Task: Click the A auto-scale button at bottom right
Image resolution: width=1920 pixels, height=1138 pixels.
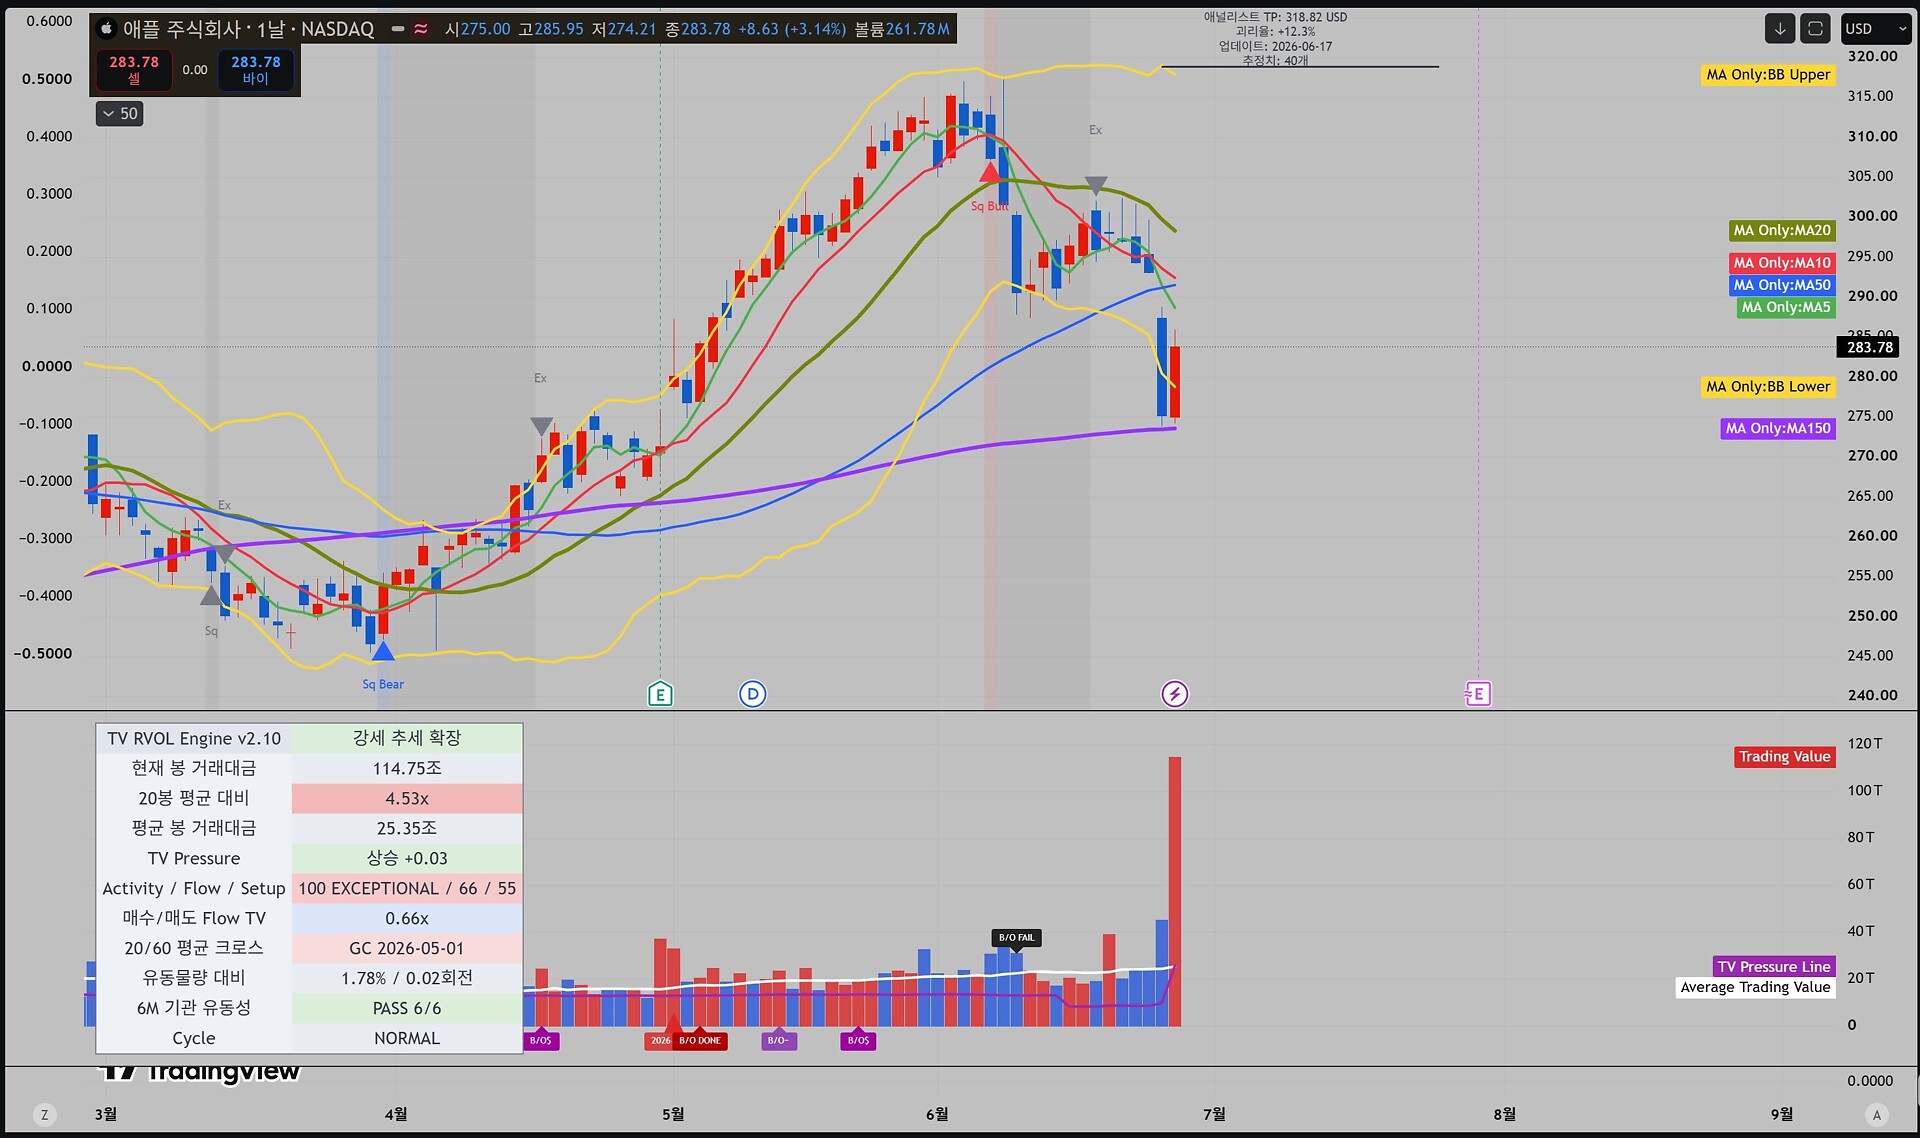Action: tap(1876, 1114)
